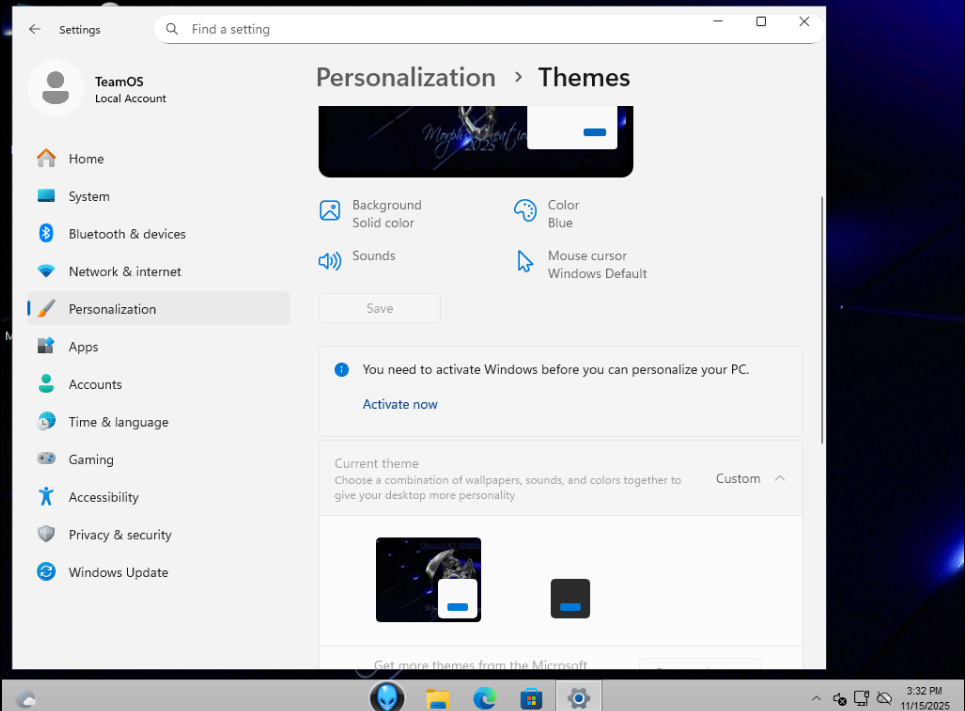This screenshot has height=711, width=965.
Task: Click the Alienware Start button icon
Action: (x=387, y=697)
